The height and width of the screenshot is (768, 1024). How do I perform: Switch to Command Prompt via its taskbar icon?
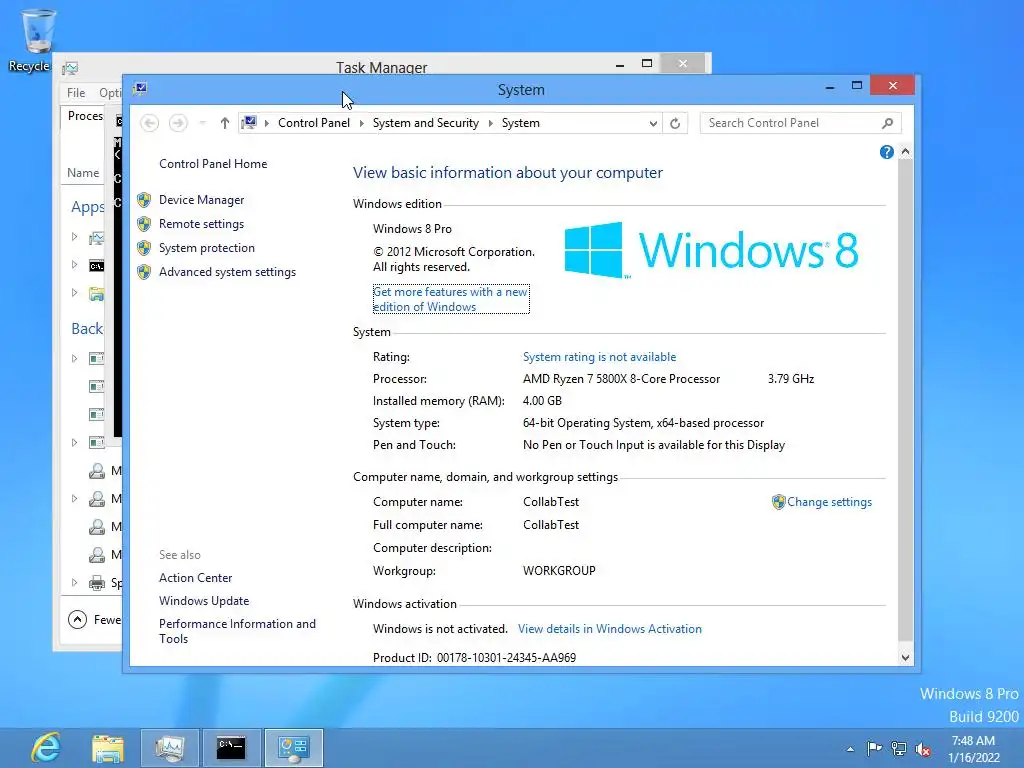pos(231,748)
